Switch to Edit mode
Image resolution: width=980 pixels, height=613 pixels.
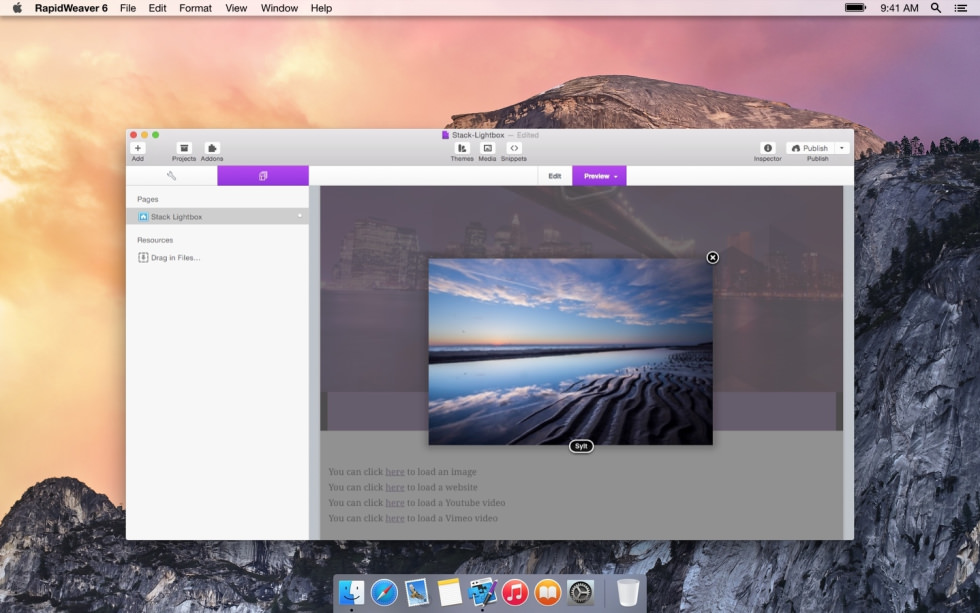555,176
